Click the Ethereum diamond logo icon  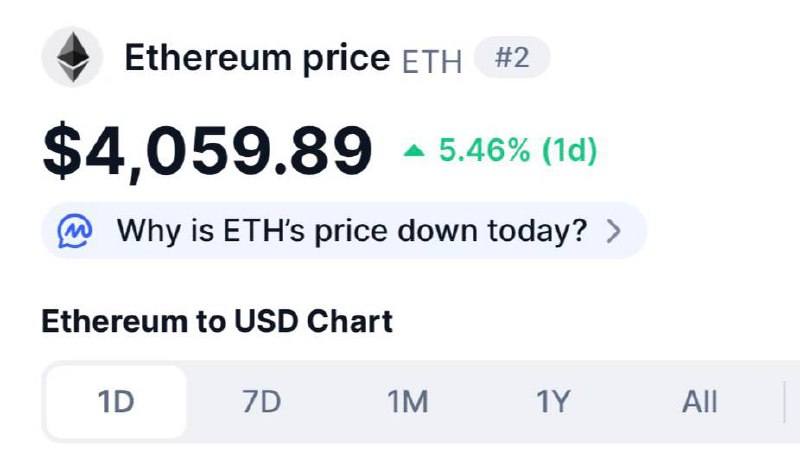(x=73, y=58)
